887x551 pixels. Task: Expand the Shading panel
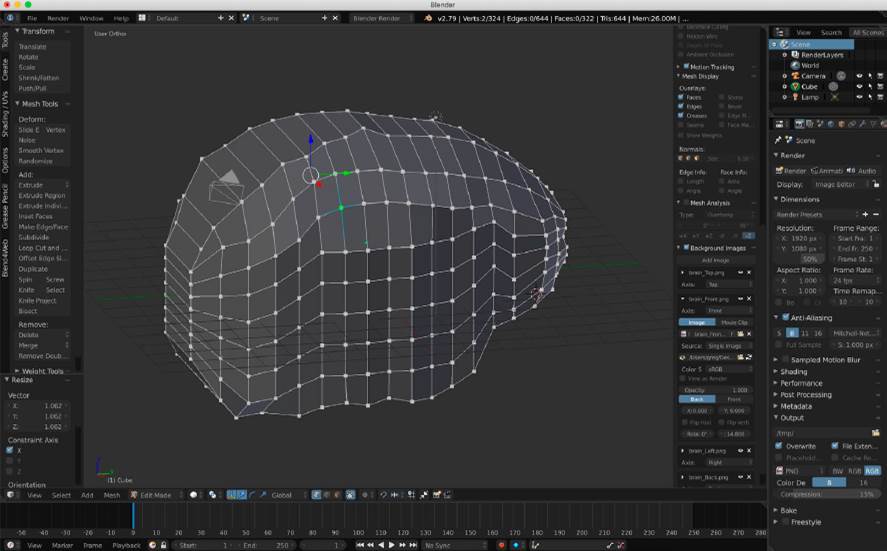coord(793,371)
